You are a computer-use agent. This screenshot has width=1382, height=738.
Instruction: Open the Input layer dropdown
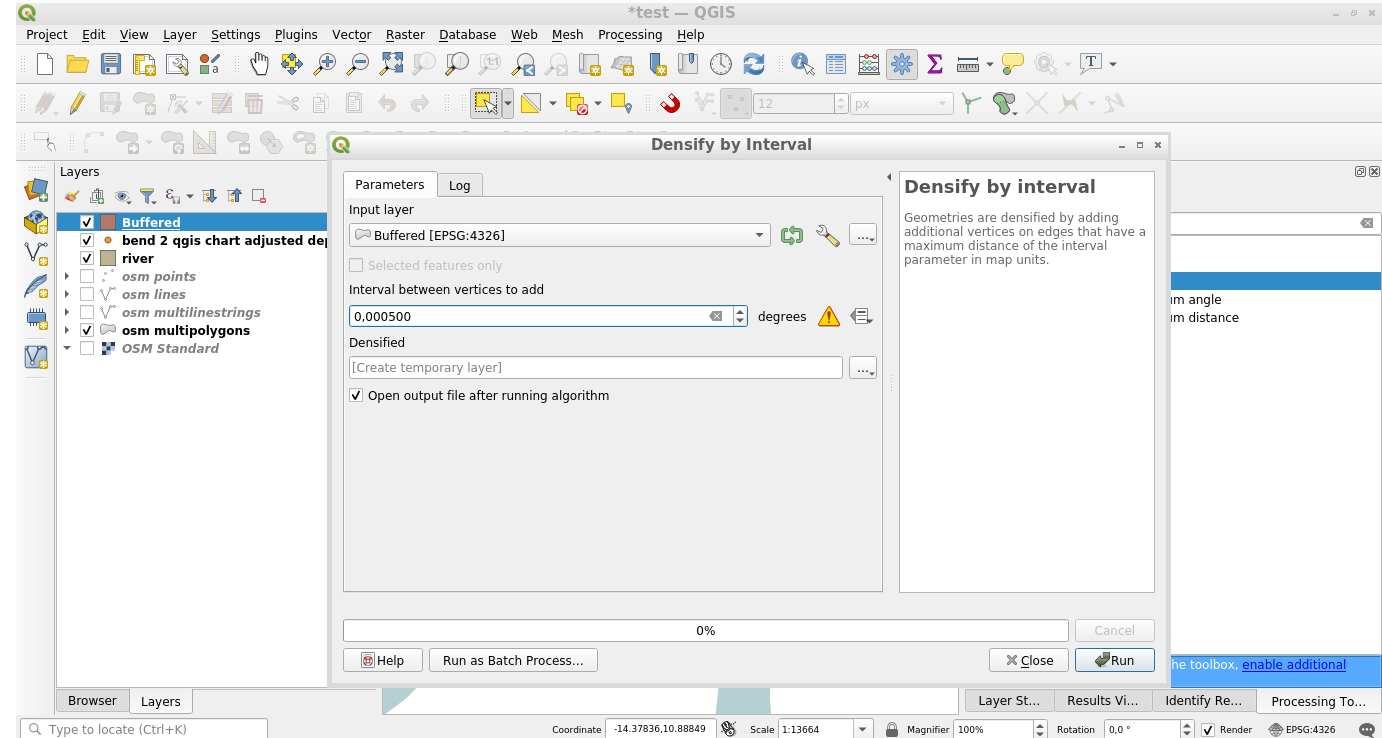click(x=560, y=235)
